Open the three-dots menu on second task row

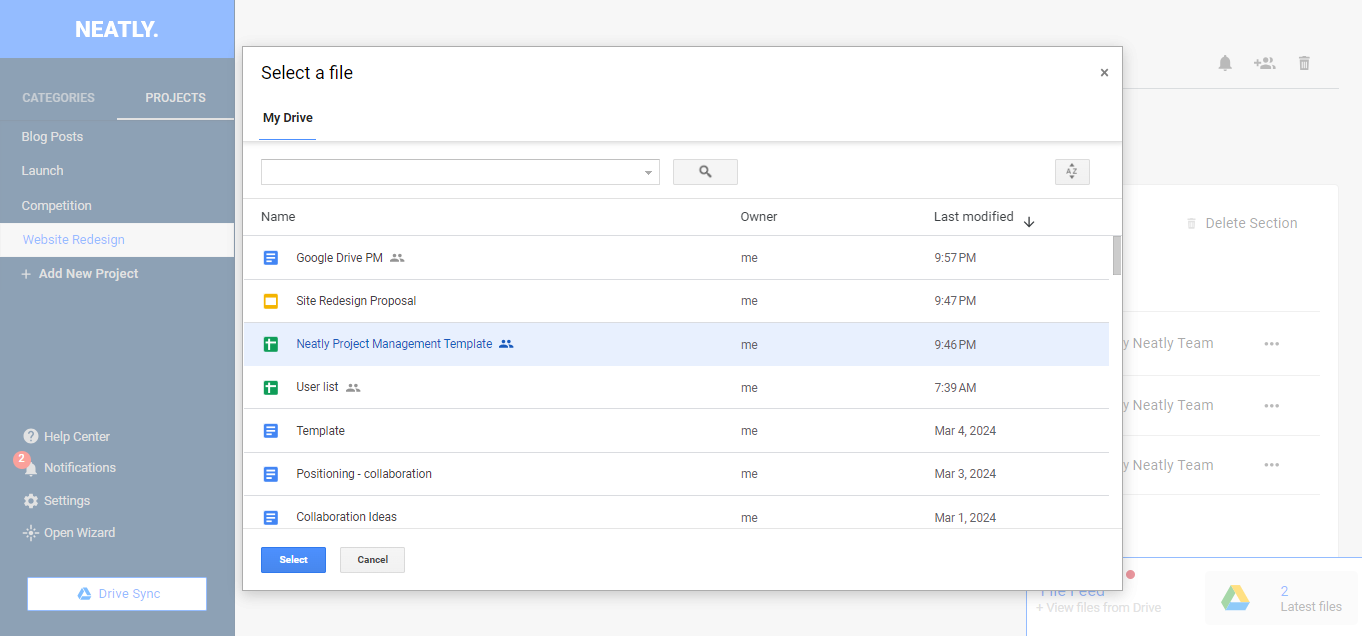[1271, 406]
